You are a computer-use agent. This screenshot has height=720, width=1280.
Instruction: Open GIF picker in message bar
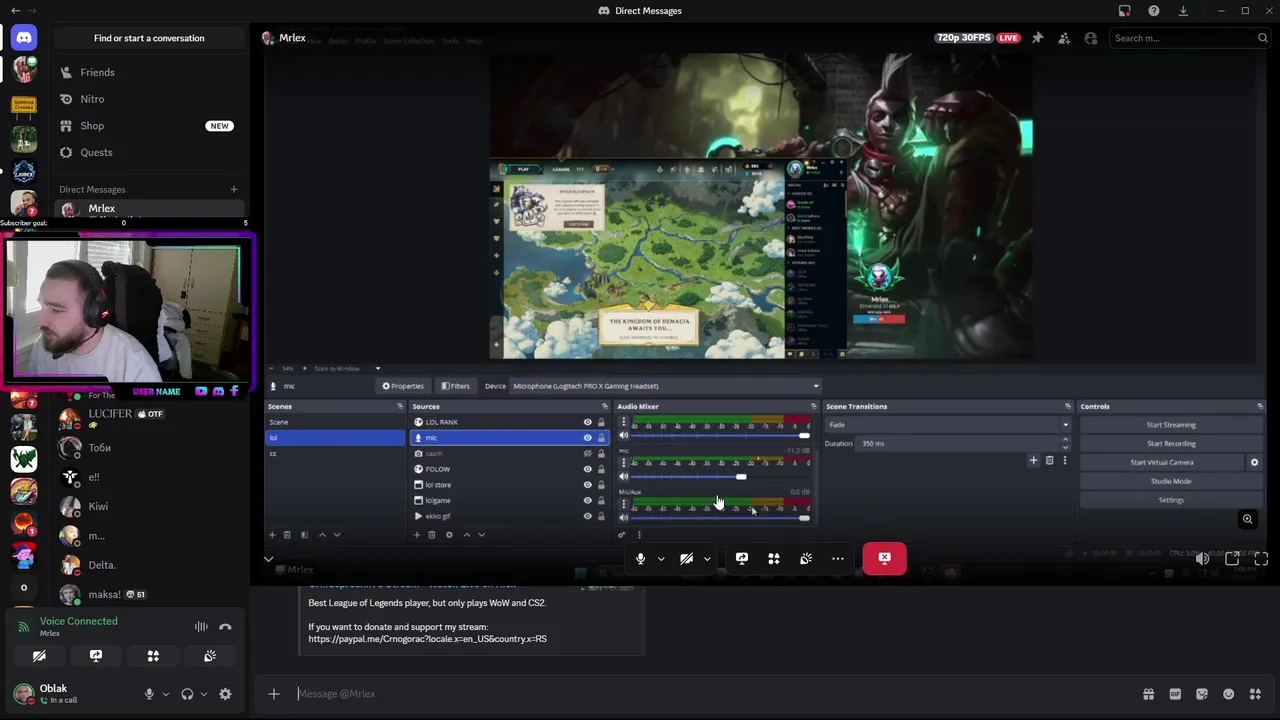tap(1175, 694)
